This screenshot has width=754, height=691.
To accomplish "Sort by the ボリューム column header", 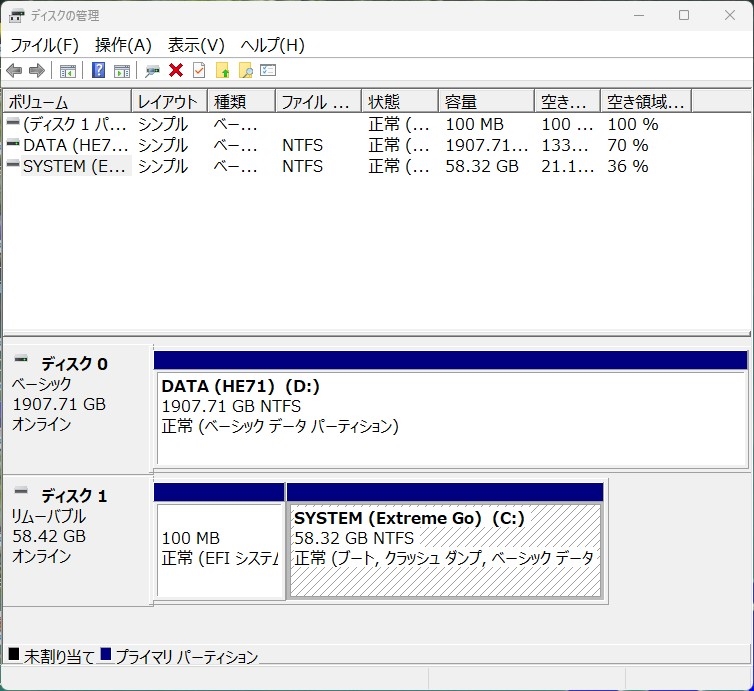I will [67, 101].
